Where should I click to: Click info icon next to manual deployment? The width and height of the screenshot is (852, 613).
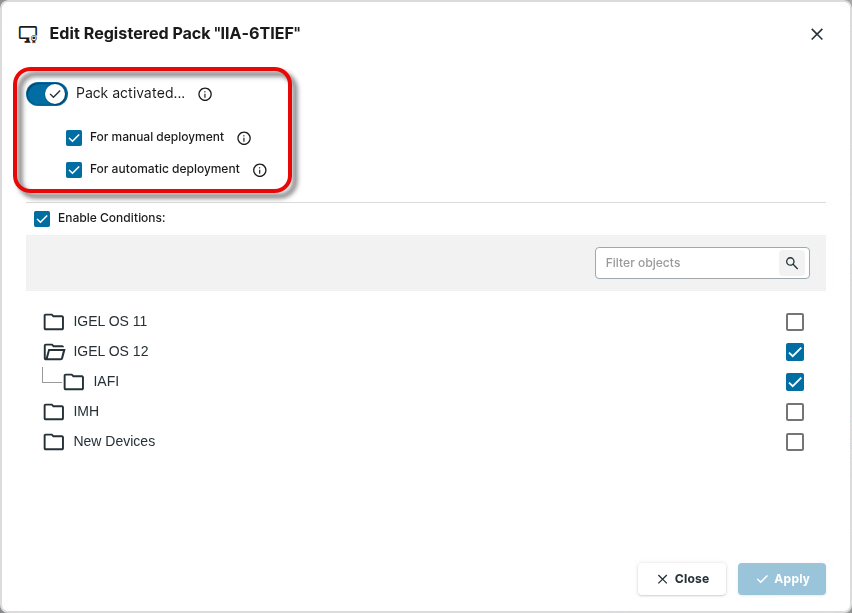(243, 138)
